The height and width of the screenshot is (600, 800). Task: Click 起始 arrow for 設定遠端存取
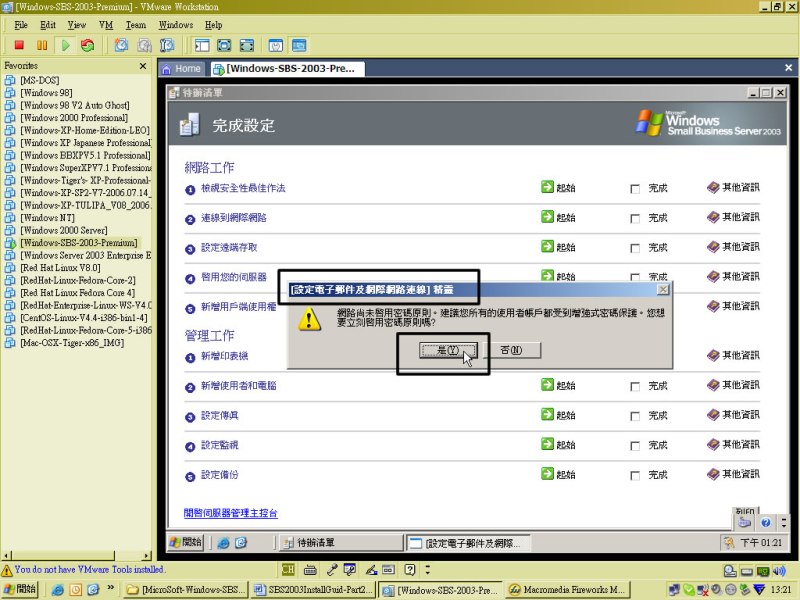click(x=547, y=246)
